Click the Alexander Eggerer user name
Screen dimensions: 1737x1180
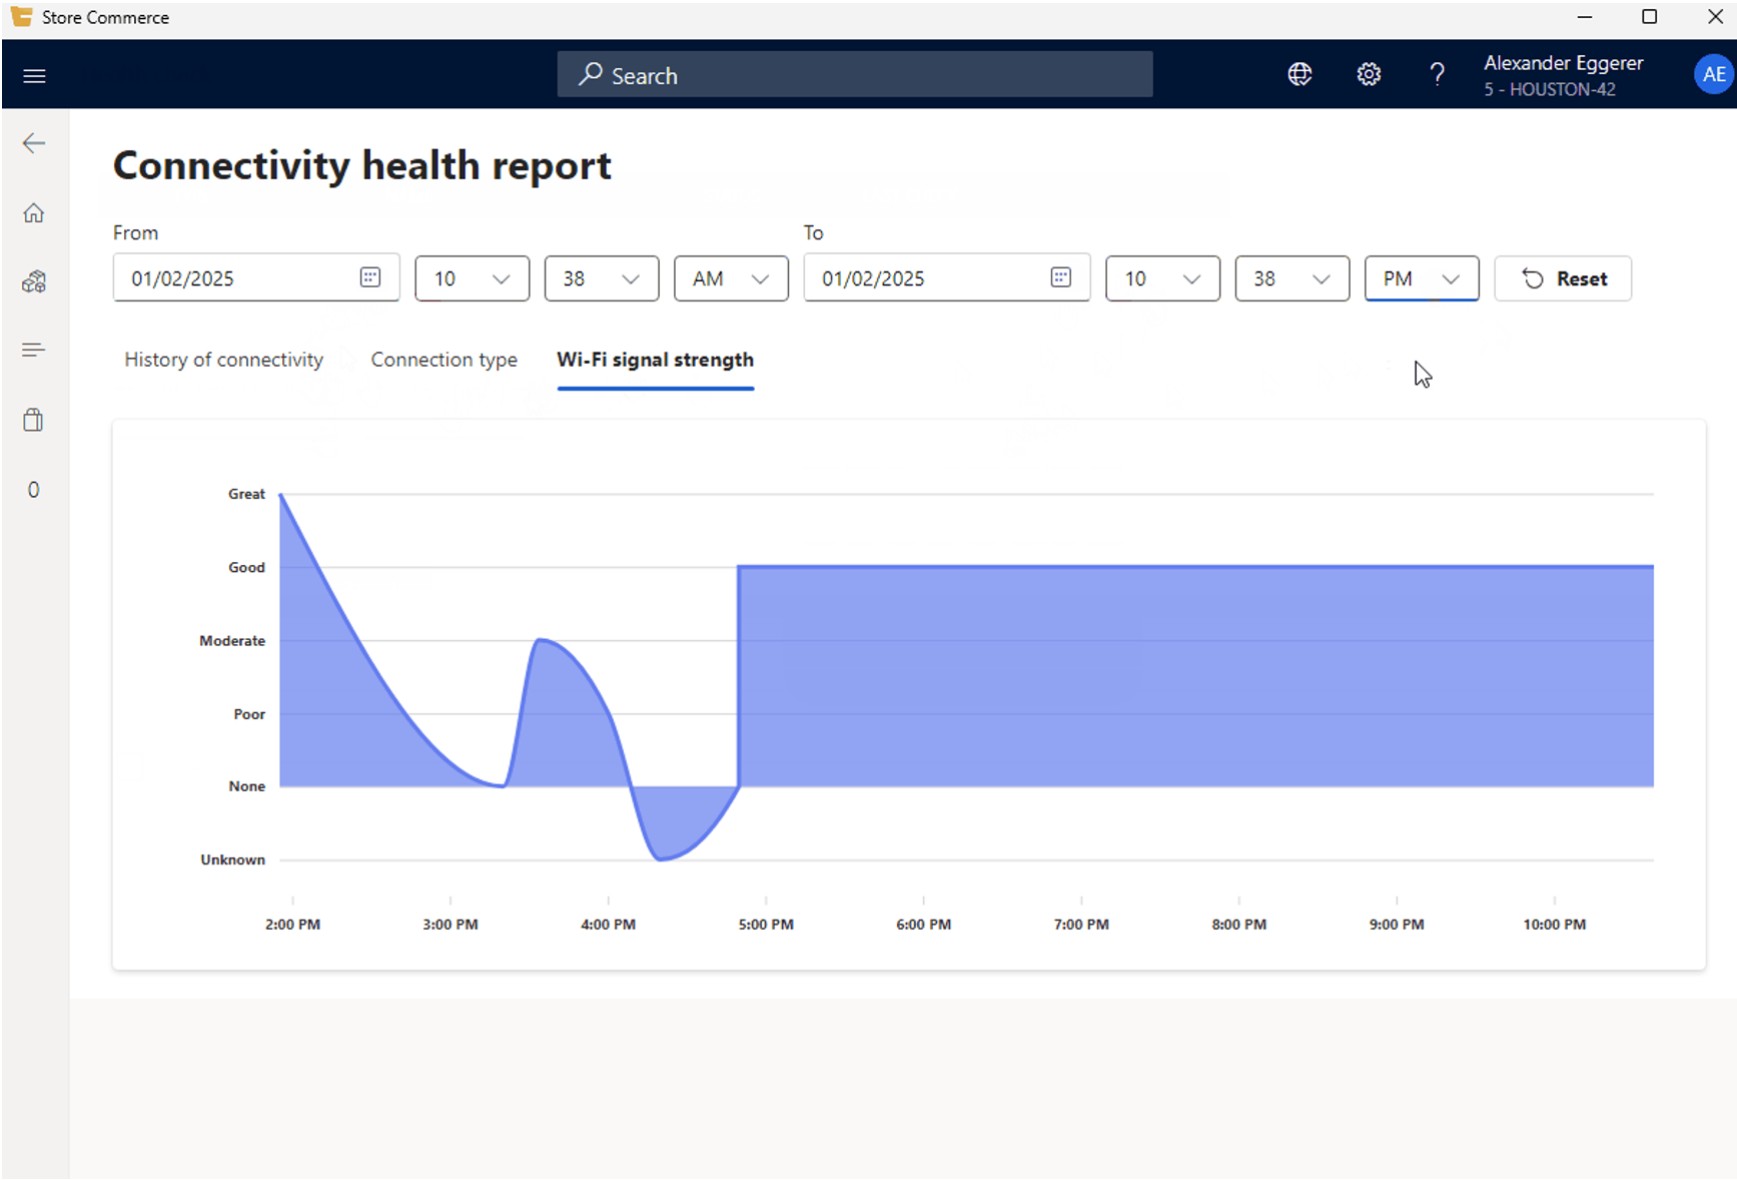point(1563,63)
